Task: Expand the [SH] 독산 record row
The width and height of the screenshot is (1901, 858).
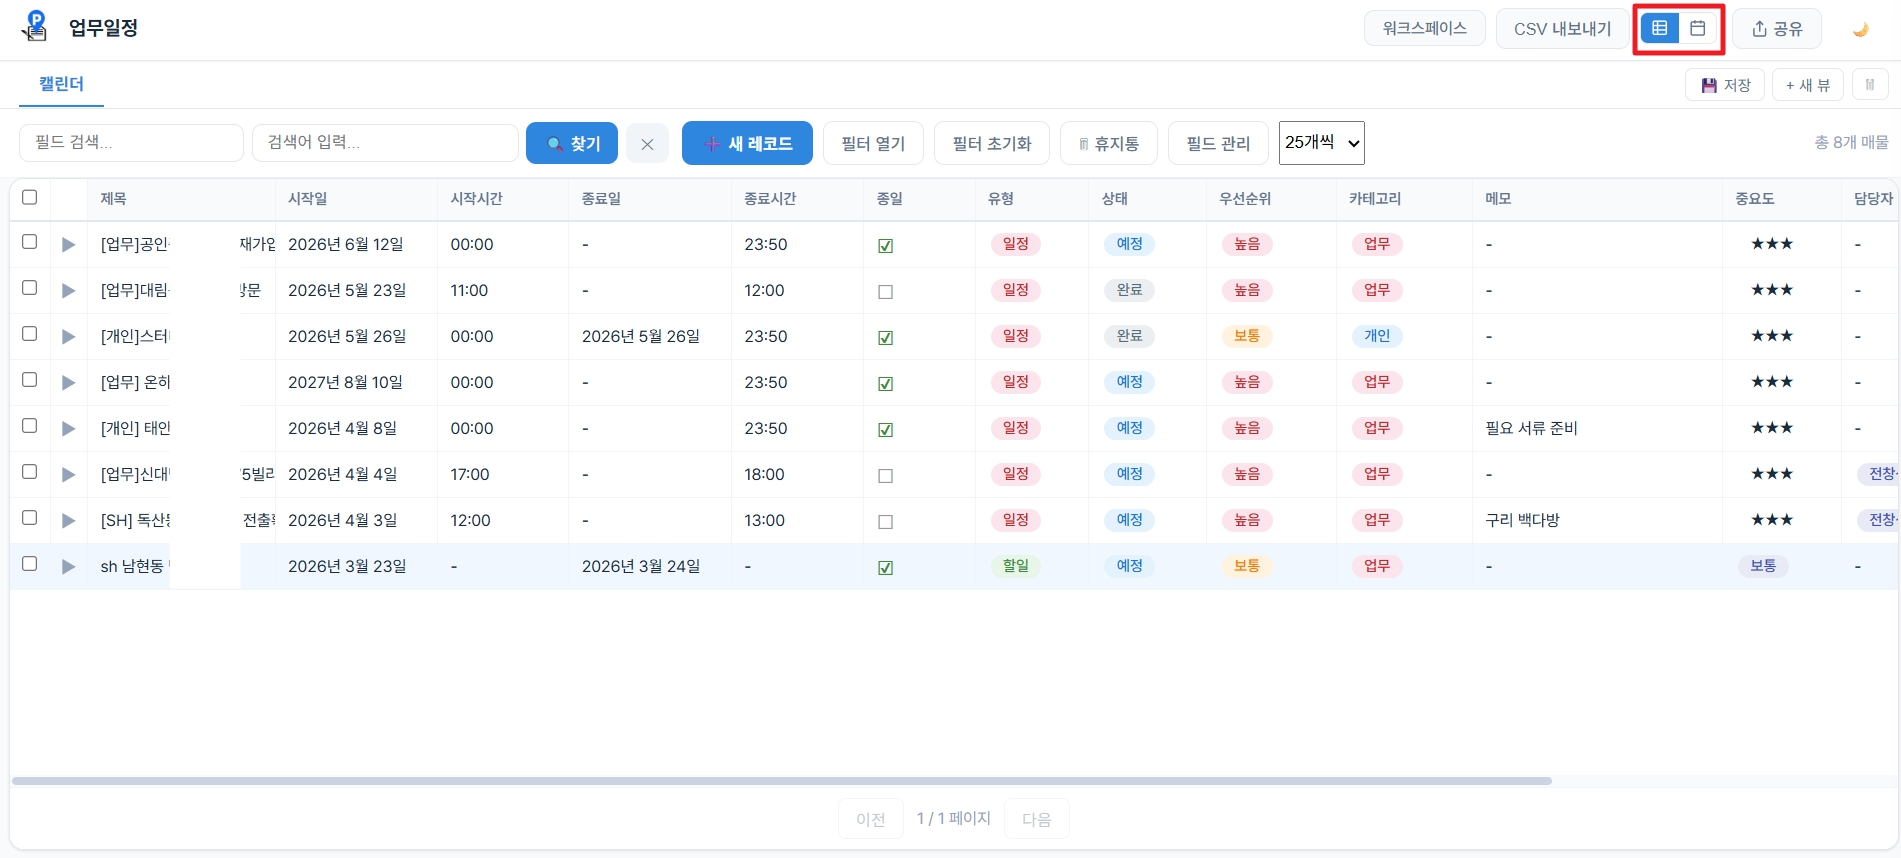Action: [x=68, y=521]
